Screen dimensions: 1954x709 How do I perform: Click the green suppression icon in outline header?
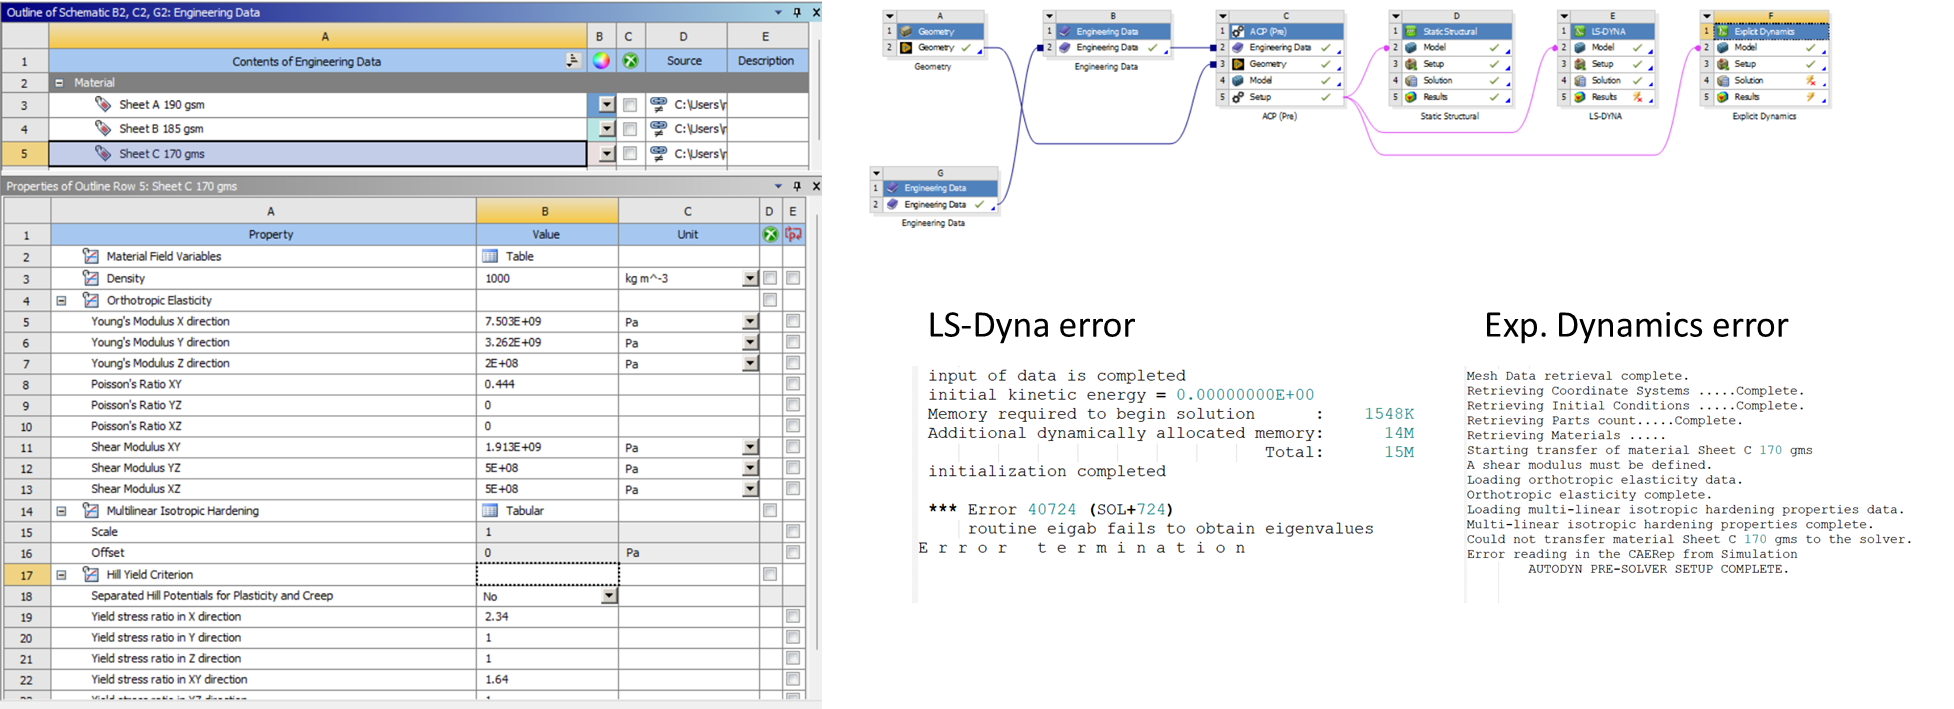click(x=630, y=61)
